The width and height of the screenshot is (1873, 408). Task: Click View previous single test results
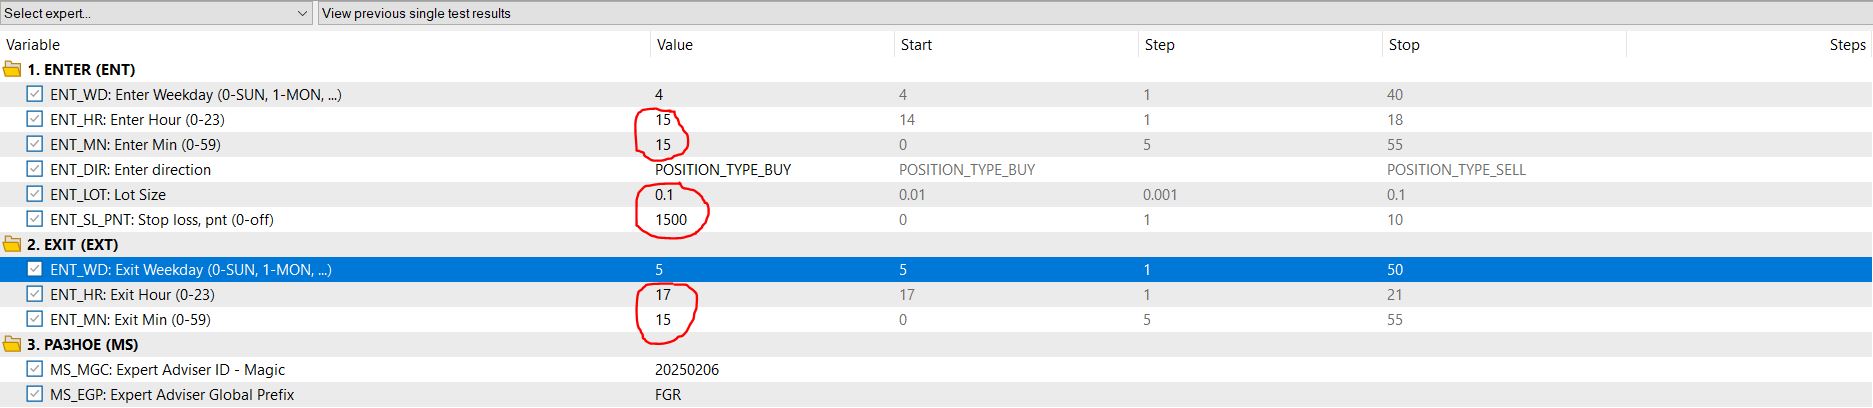pyautogui.click(x=416, y=14)
